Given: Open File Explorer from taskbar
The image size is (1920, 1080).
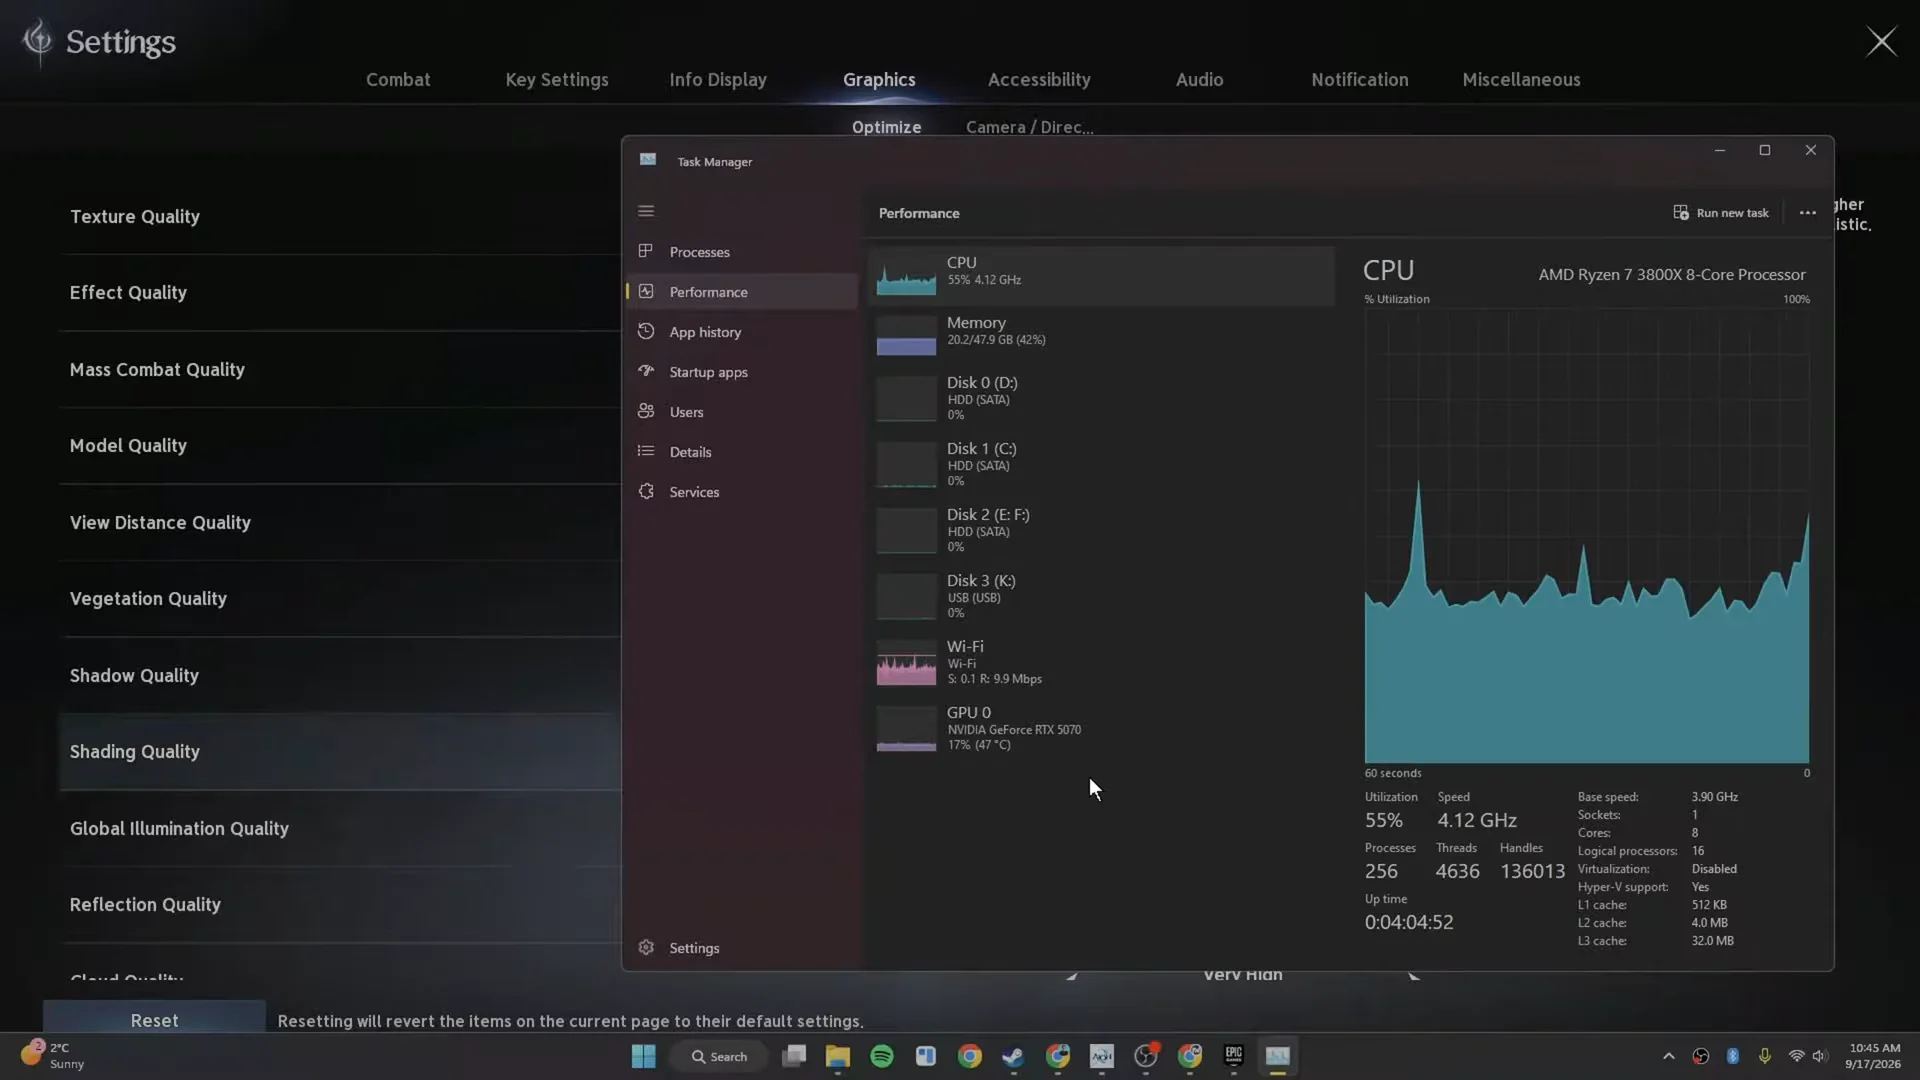Looking at the screenshot, I should click(x=837, y=1056).
